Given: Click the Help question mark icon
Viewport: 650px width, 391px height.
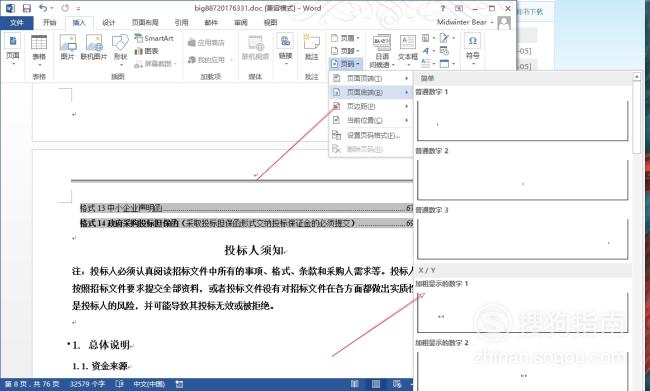Looking at the screenshot, I should coord(443,8).
